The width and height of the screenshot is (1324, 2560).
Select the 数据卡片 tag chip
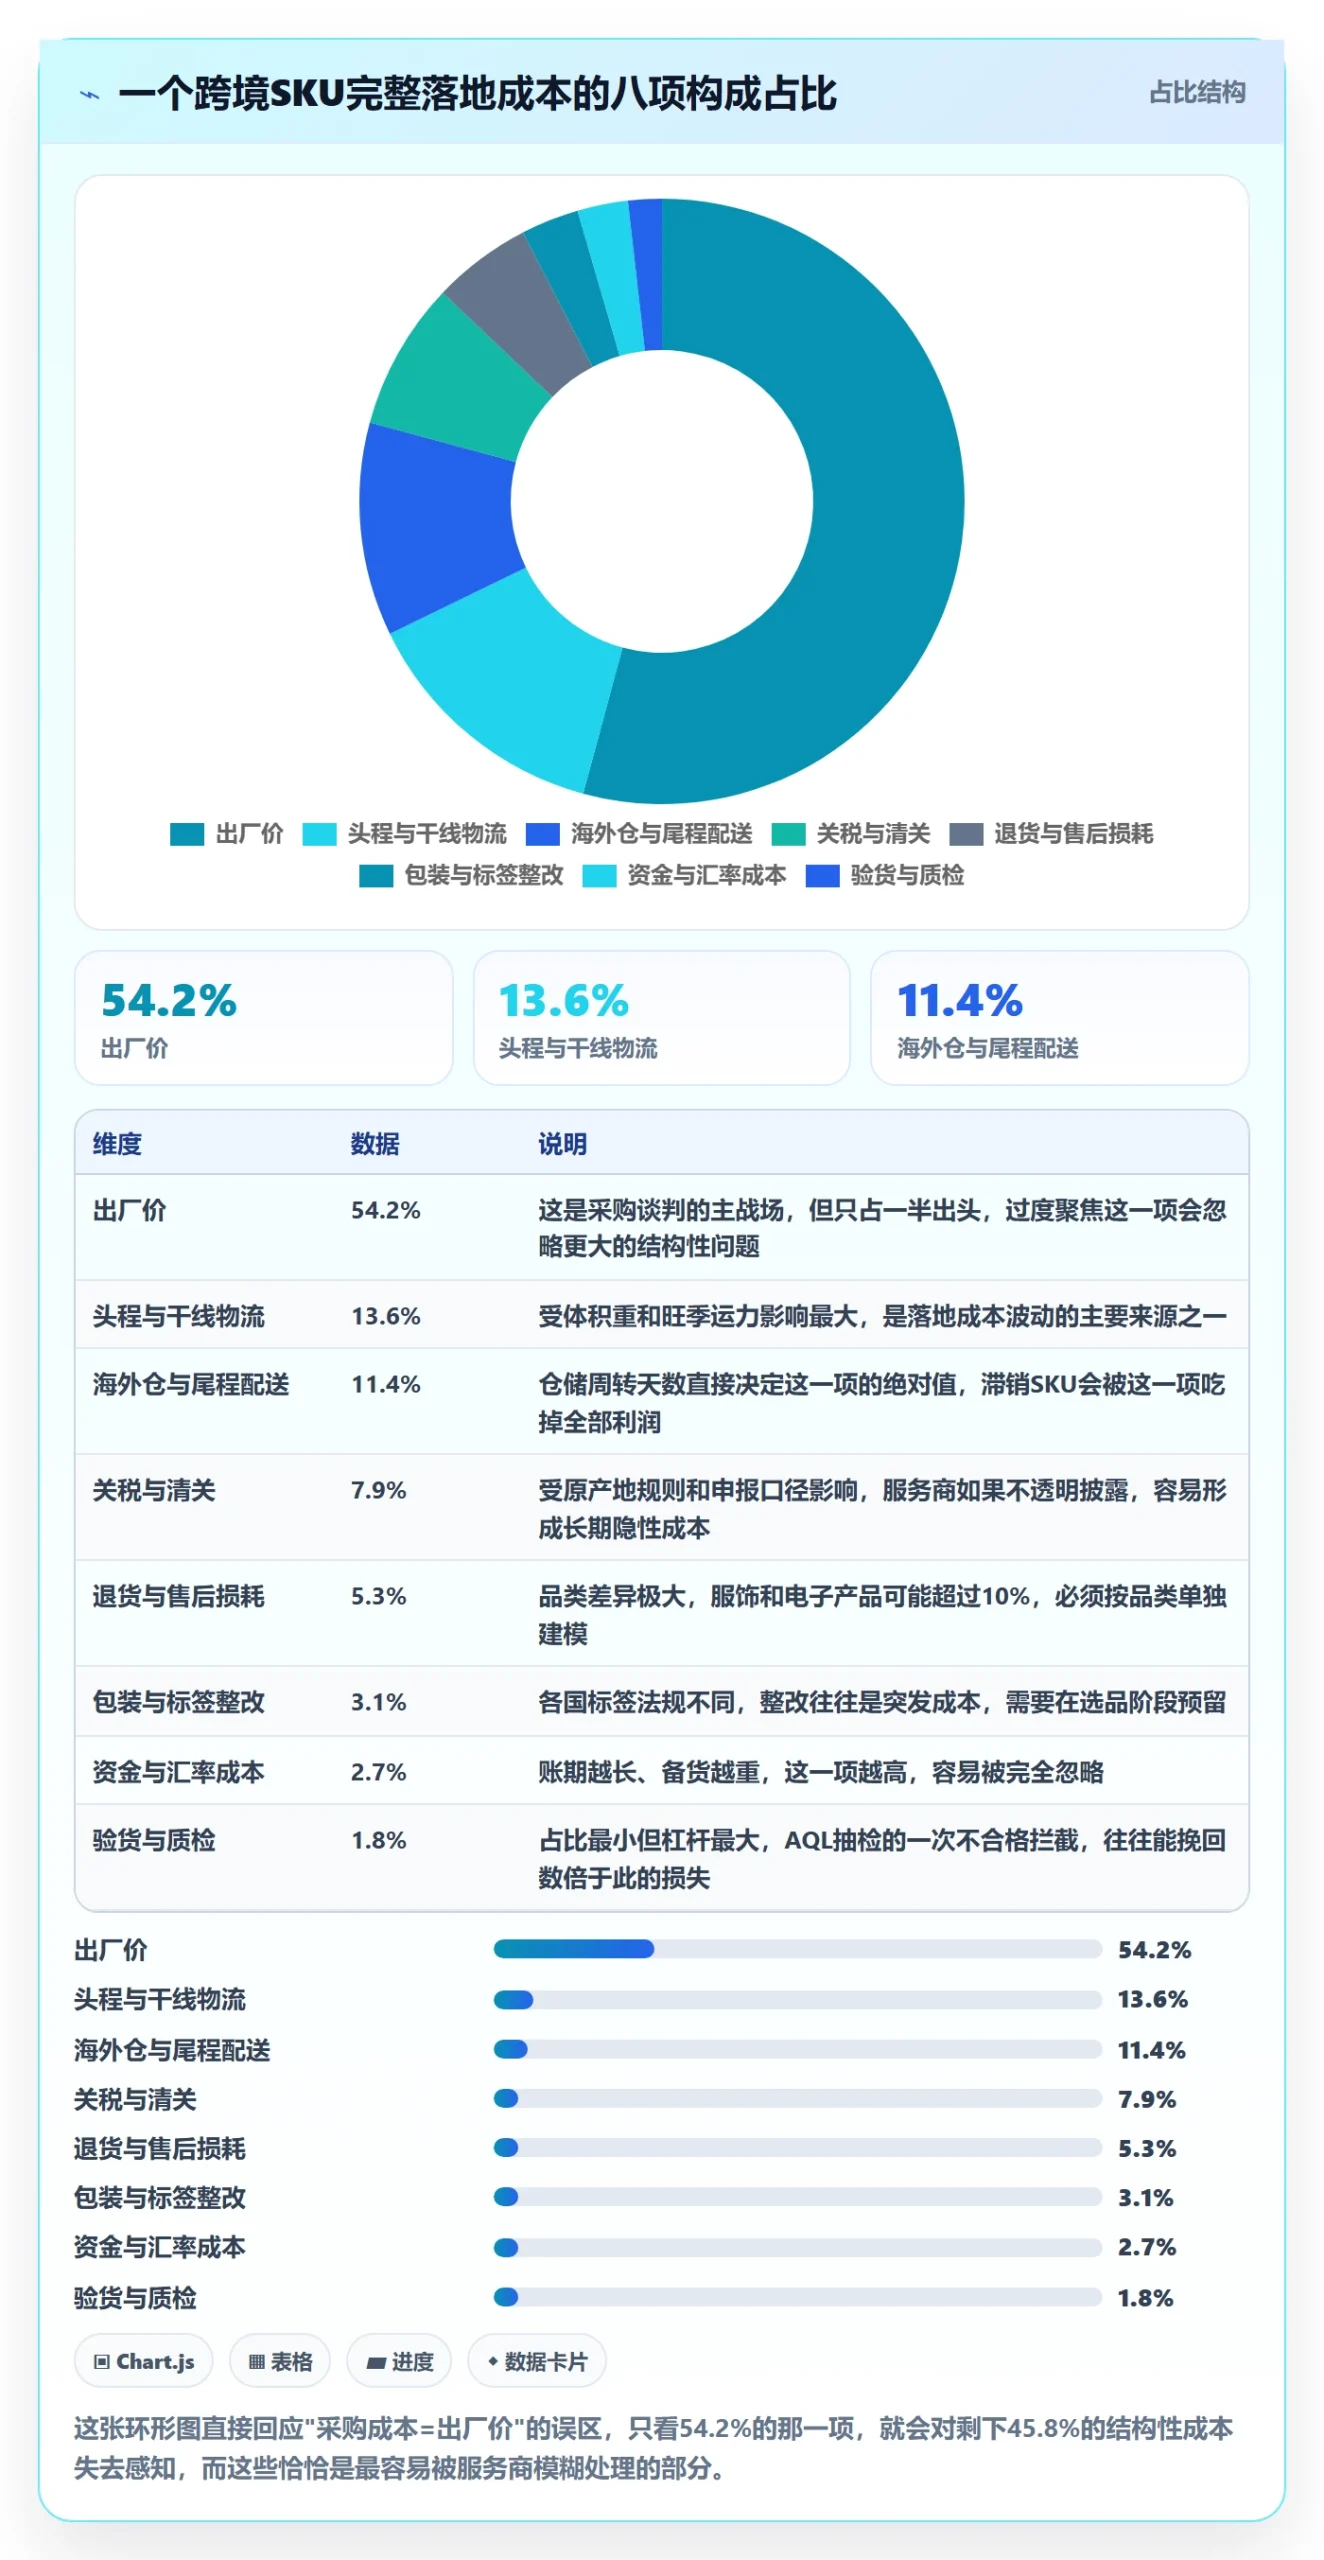[x=537, y=2362]
